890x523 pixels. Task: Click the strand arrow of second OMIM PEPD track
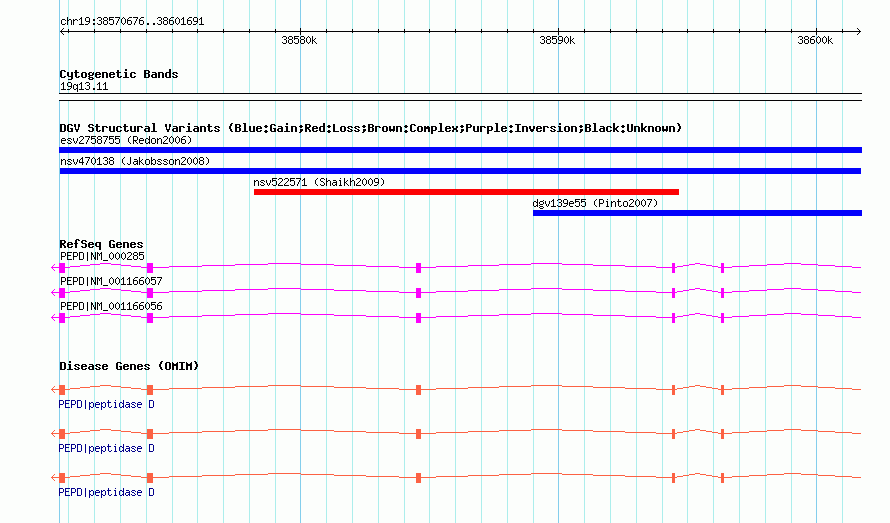tap(54, 434)
